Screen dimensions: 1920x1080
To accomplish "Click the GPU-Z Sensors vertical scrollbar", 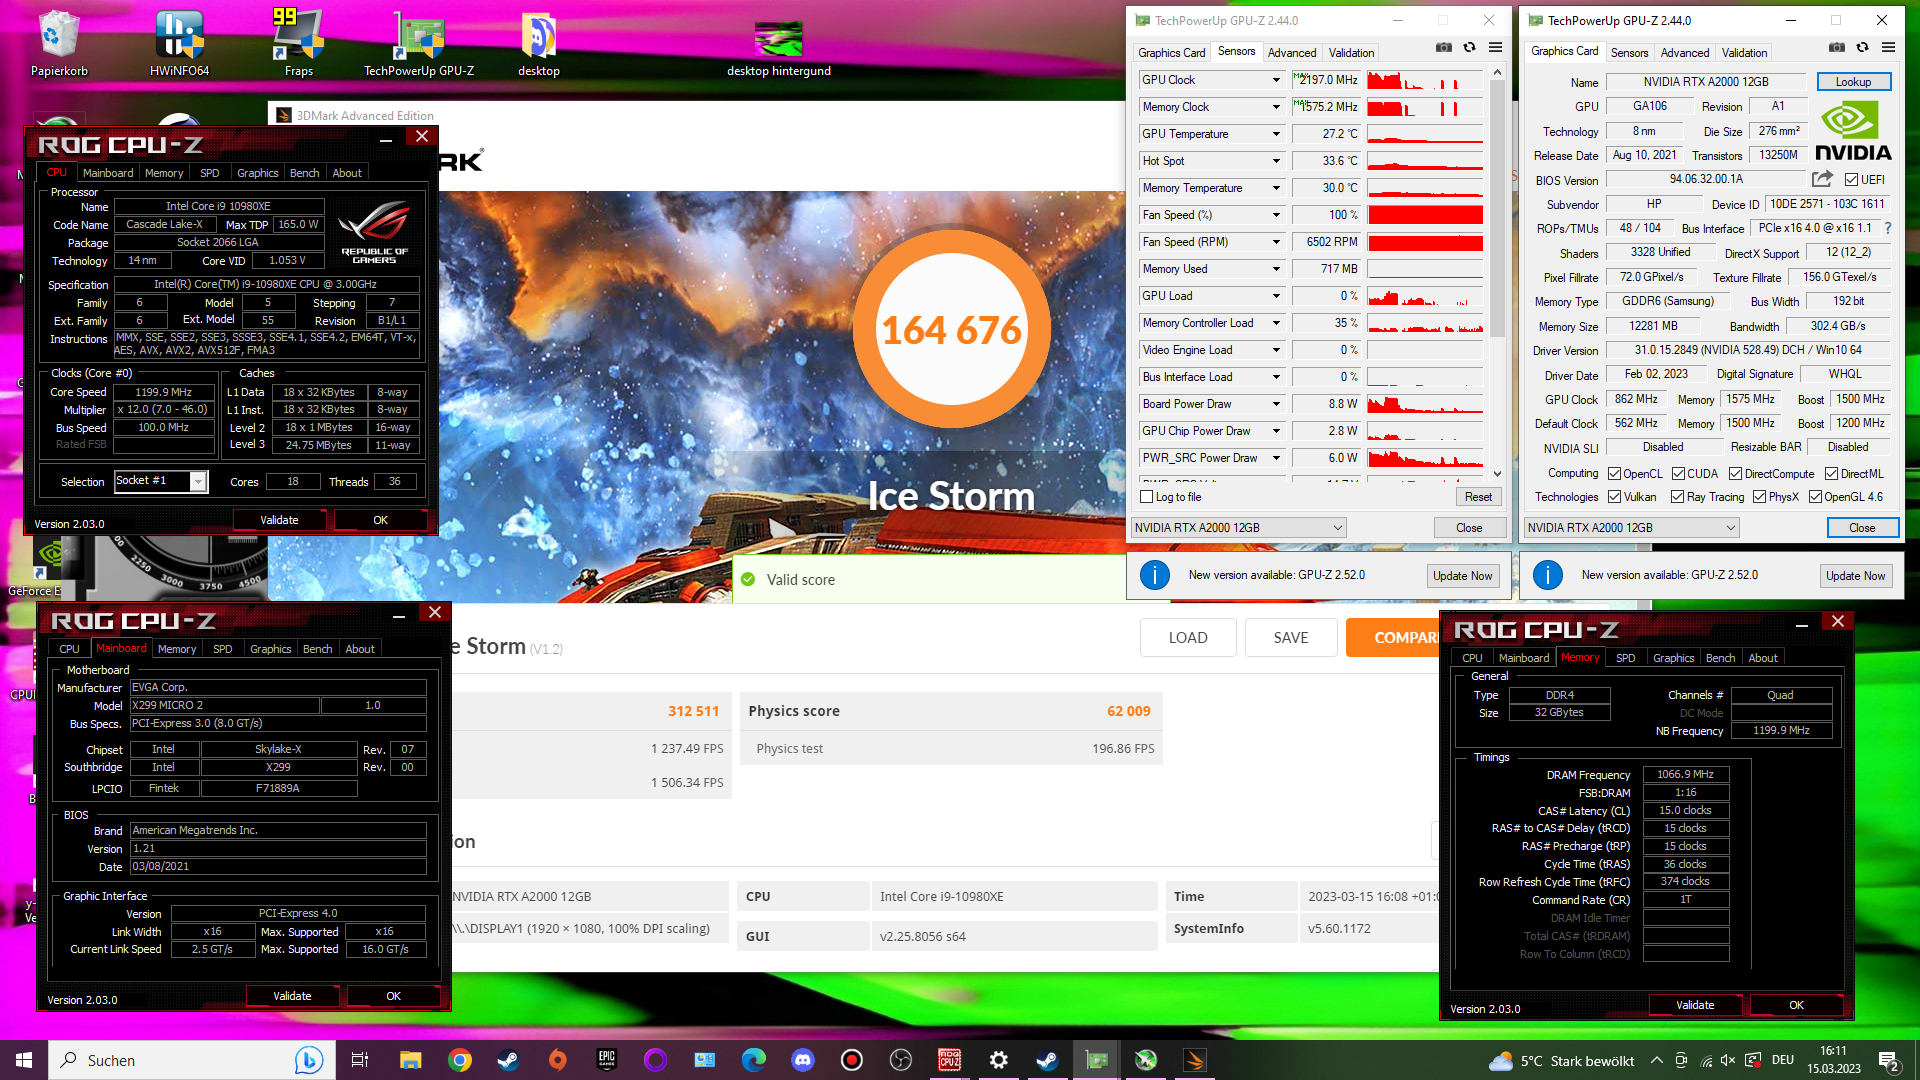I will point(1497,273).
